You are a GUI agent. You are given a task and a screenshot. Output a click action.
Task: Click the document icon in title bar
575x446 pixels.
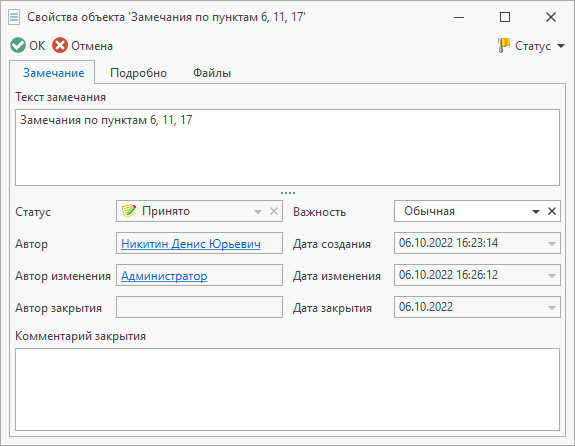coord(14,17)
